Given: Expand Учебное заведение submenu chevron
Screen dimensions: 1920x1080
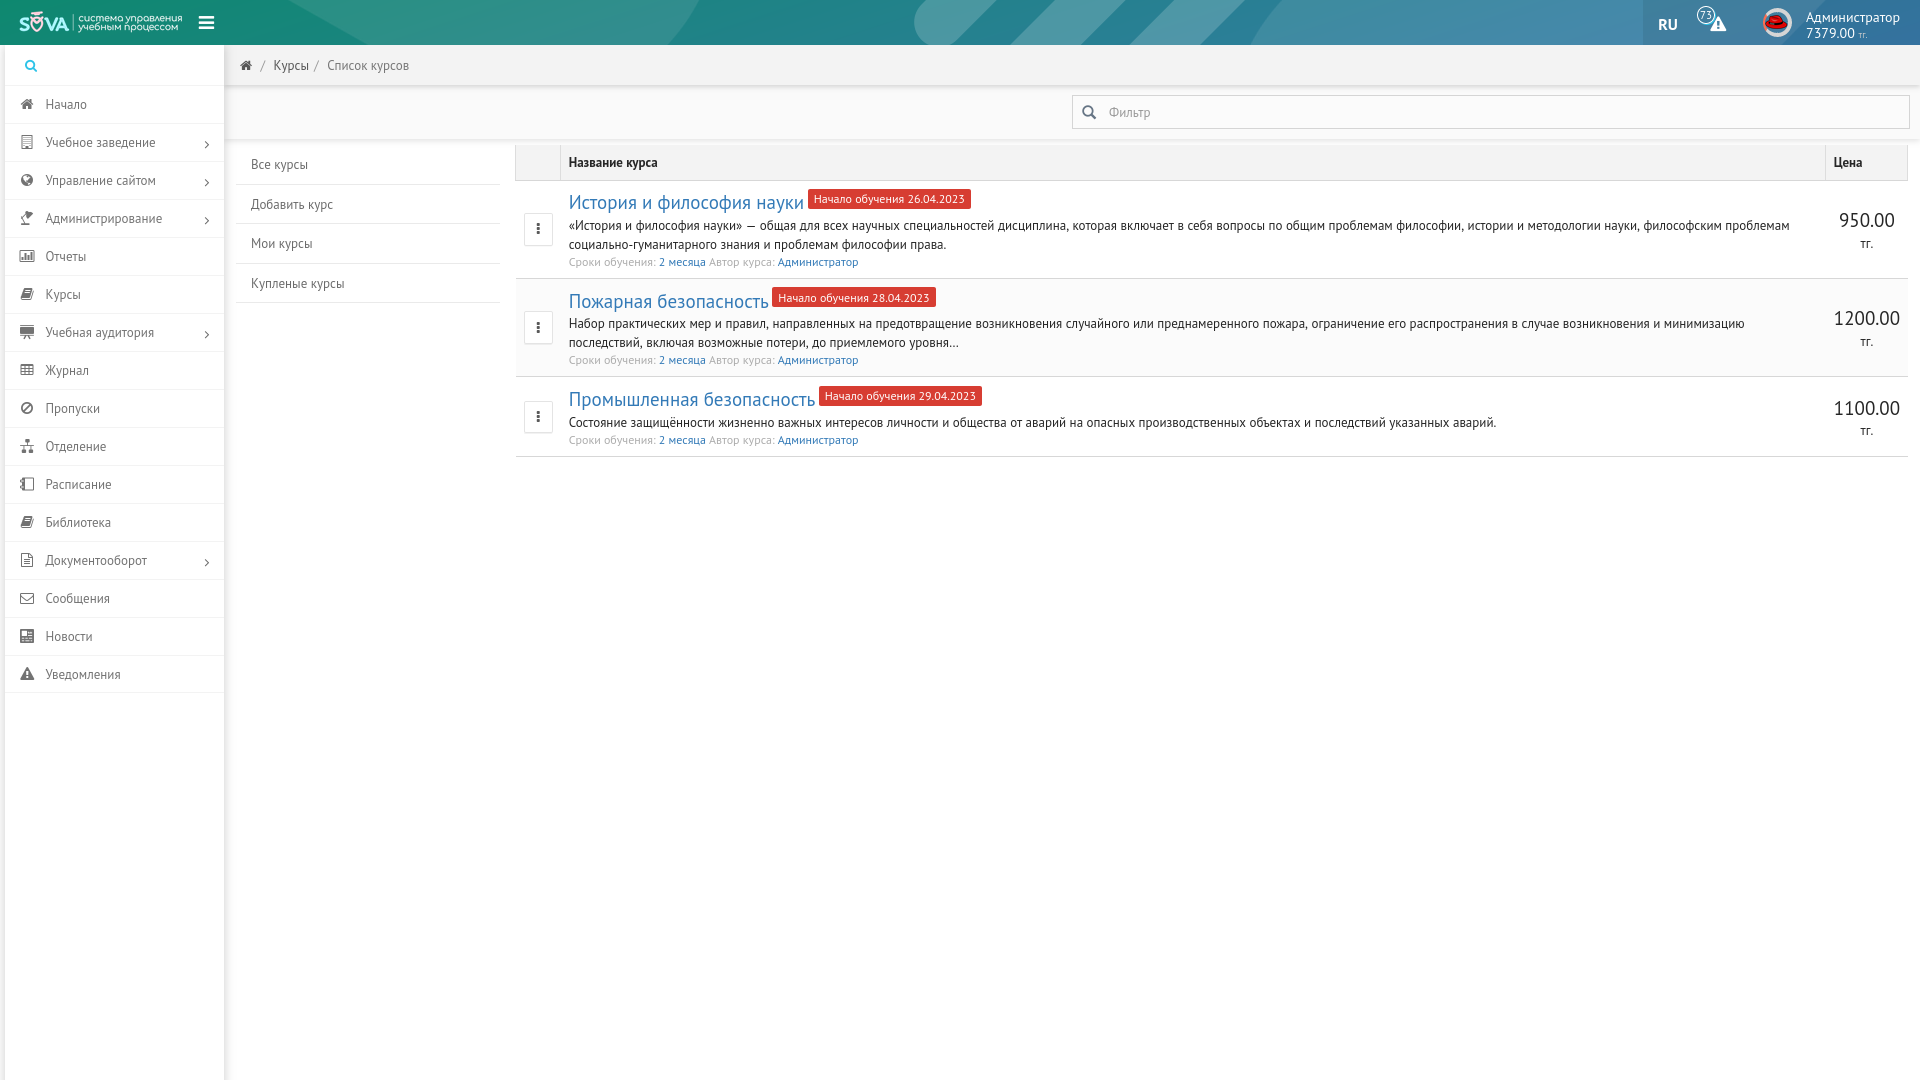Looking at the screenshot, I should 207,144.
